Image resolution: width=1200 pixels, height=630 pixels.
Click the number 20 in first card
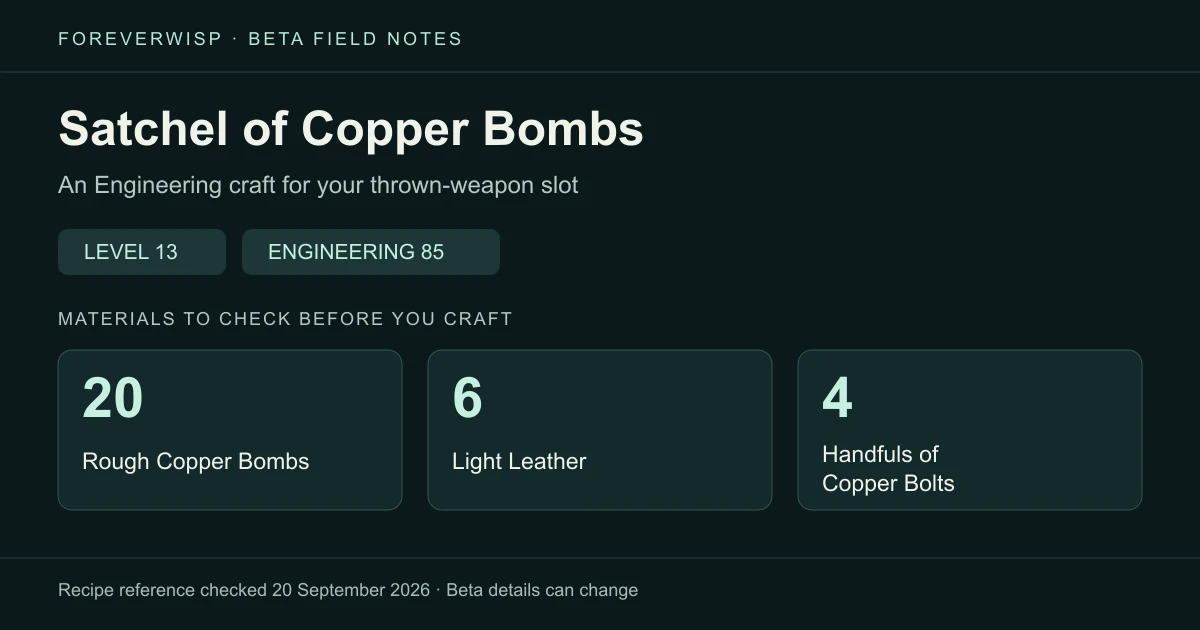coord(113,397)
